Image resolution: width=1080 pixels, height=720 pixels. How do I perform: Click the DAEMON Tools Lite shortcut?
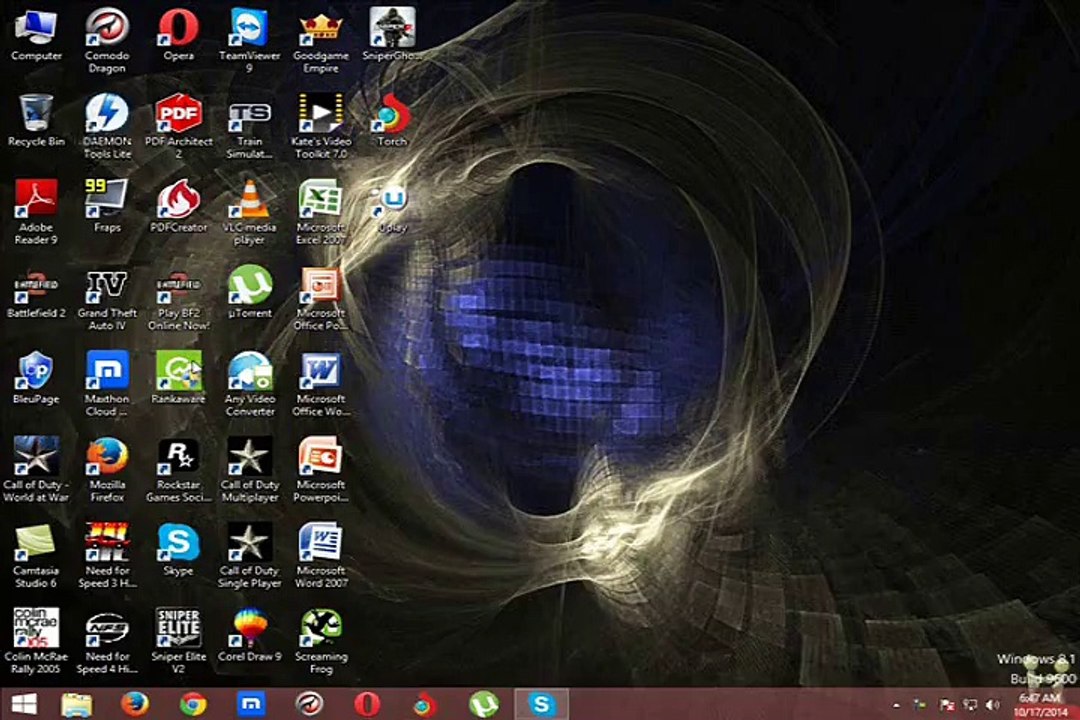pyautogui.click(x=107, y=127)
